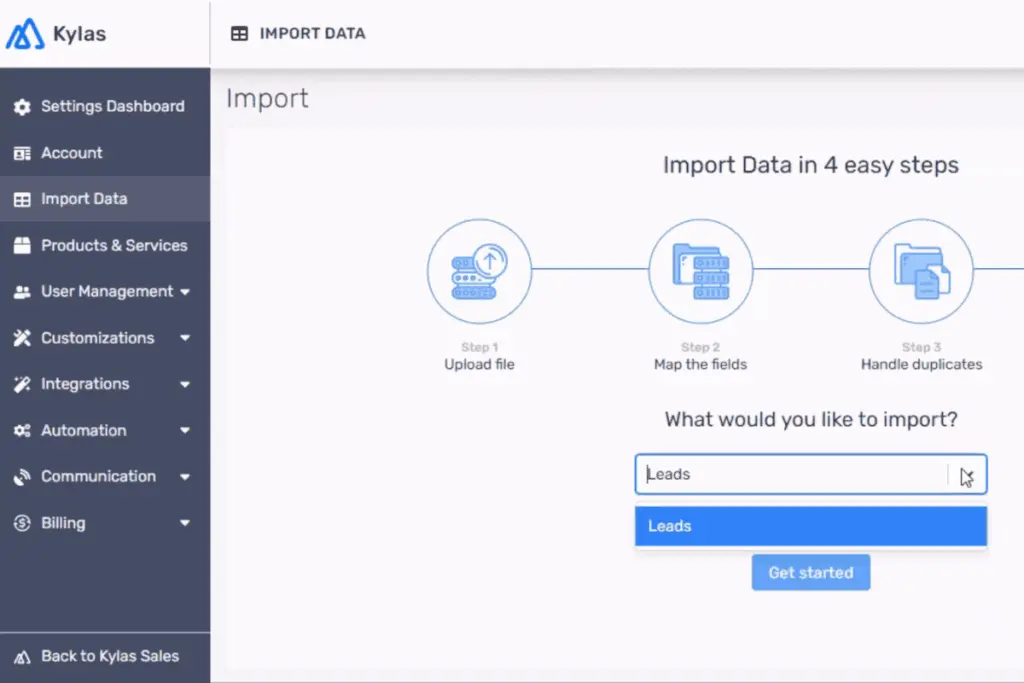1024x683 pixels.
Task: Click the Settings Dashboard gear icon
Action: pyautogui.click(x=22, y=106)
